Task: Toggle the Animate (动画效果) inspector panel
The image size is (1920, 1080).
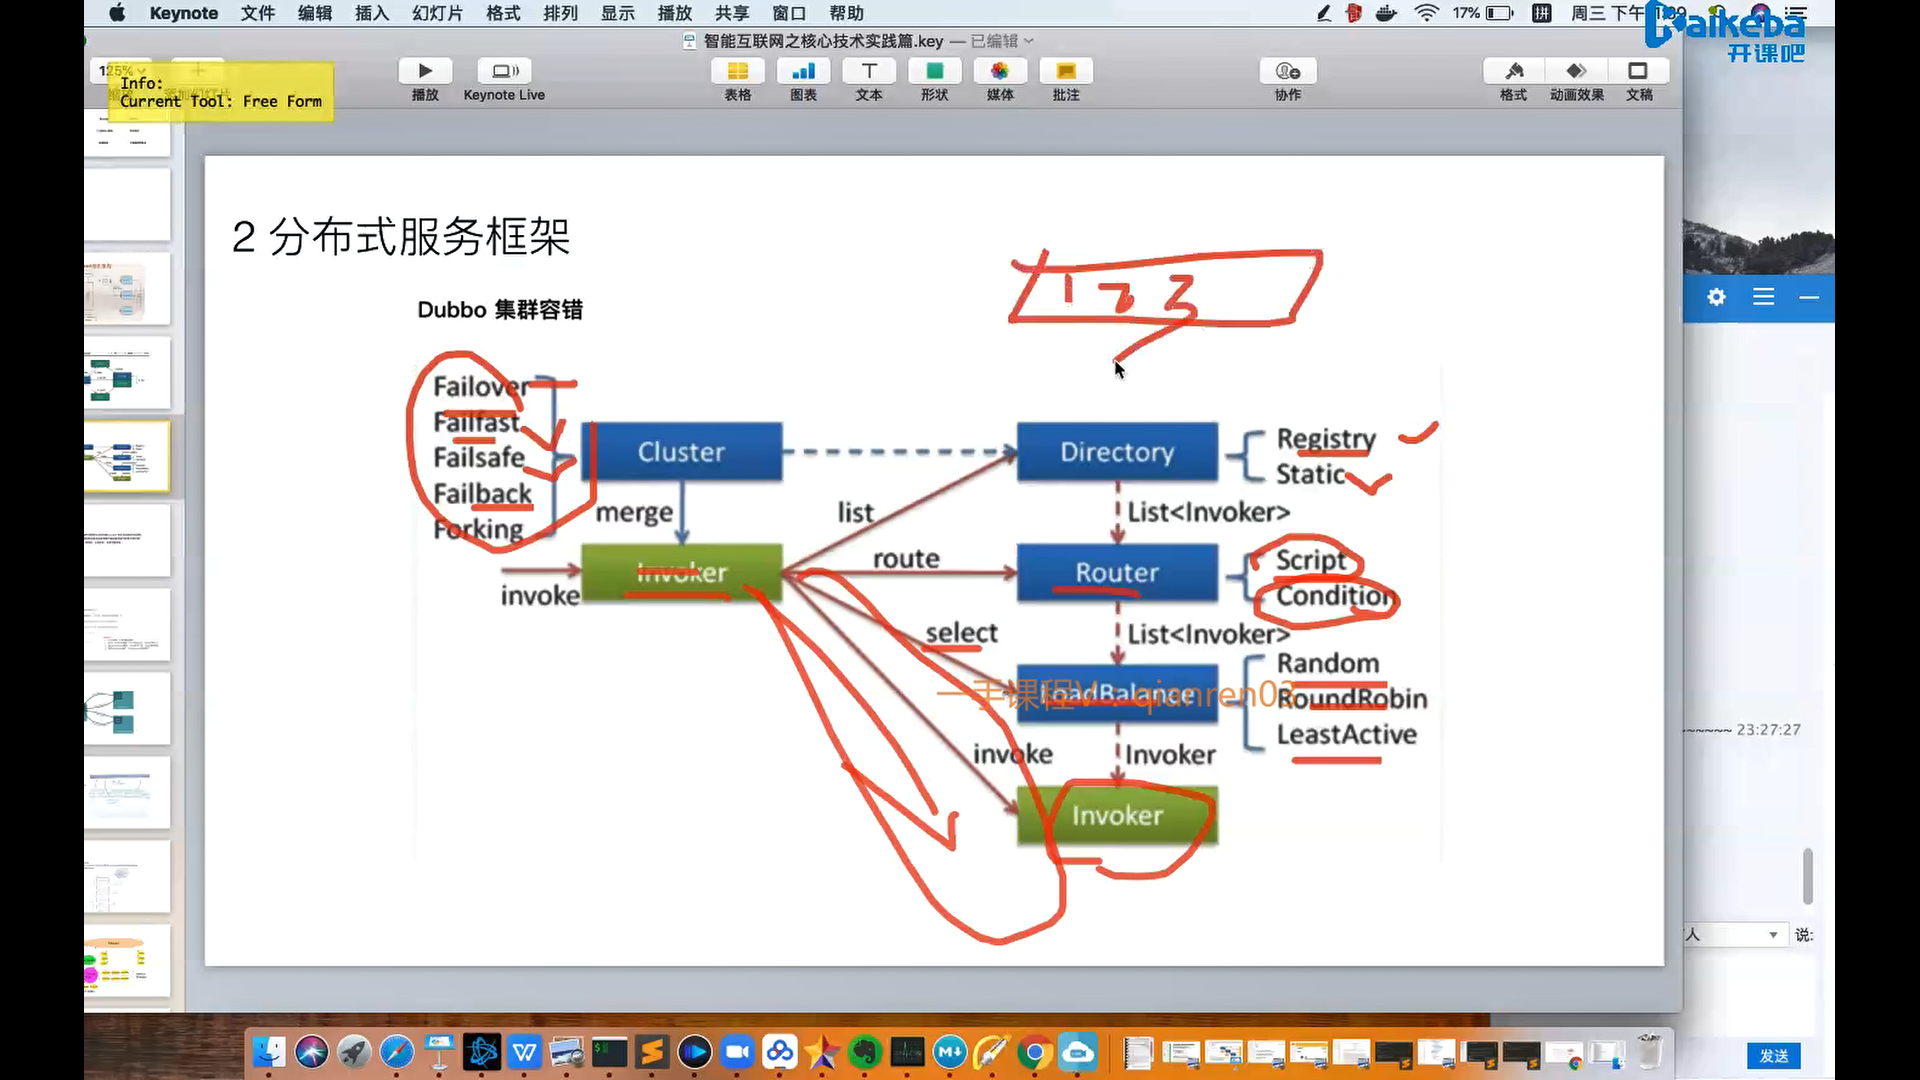Action: pyautogui.click(x=1576, y=72)
